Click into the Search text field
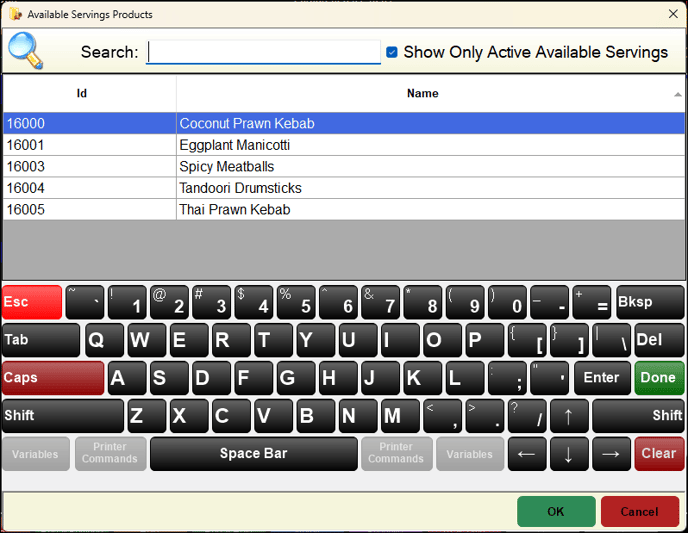Screen dimensions: 688x533 263,52
